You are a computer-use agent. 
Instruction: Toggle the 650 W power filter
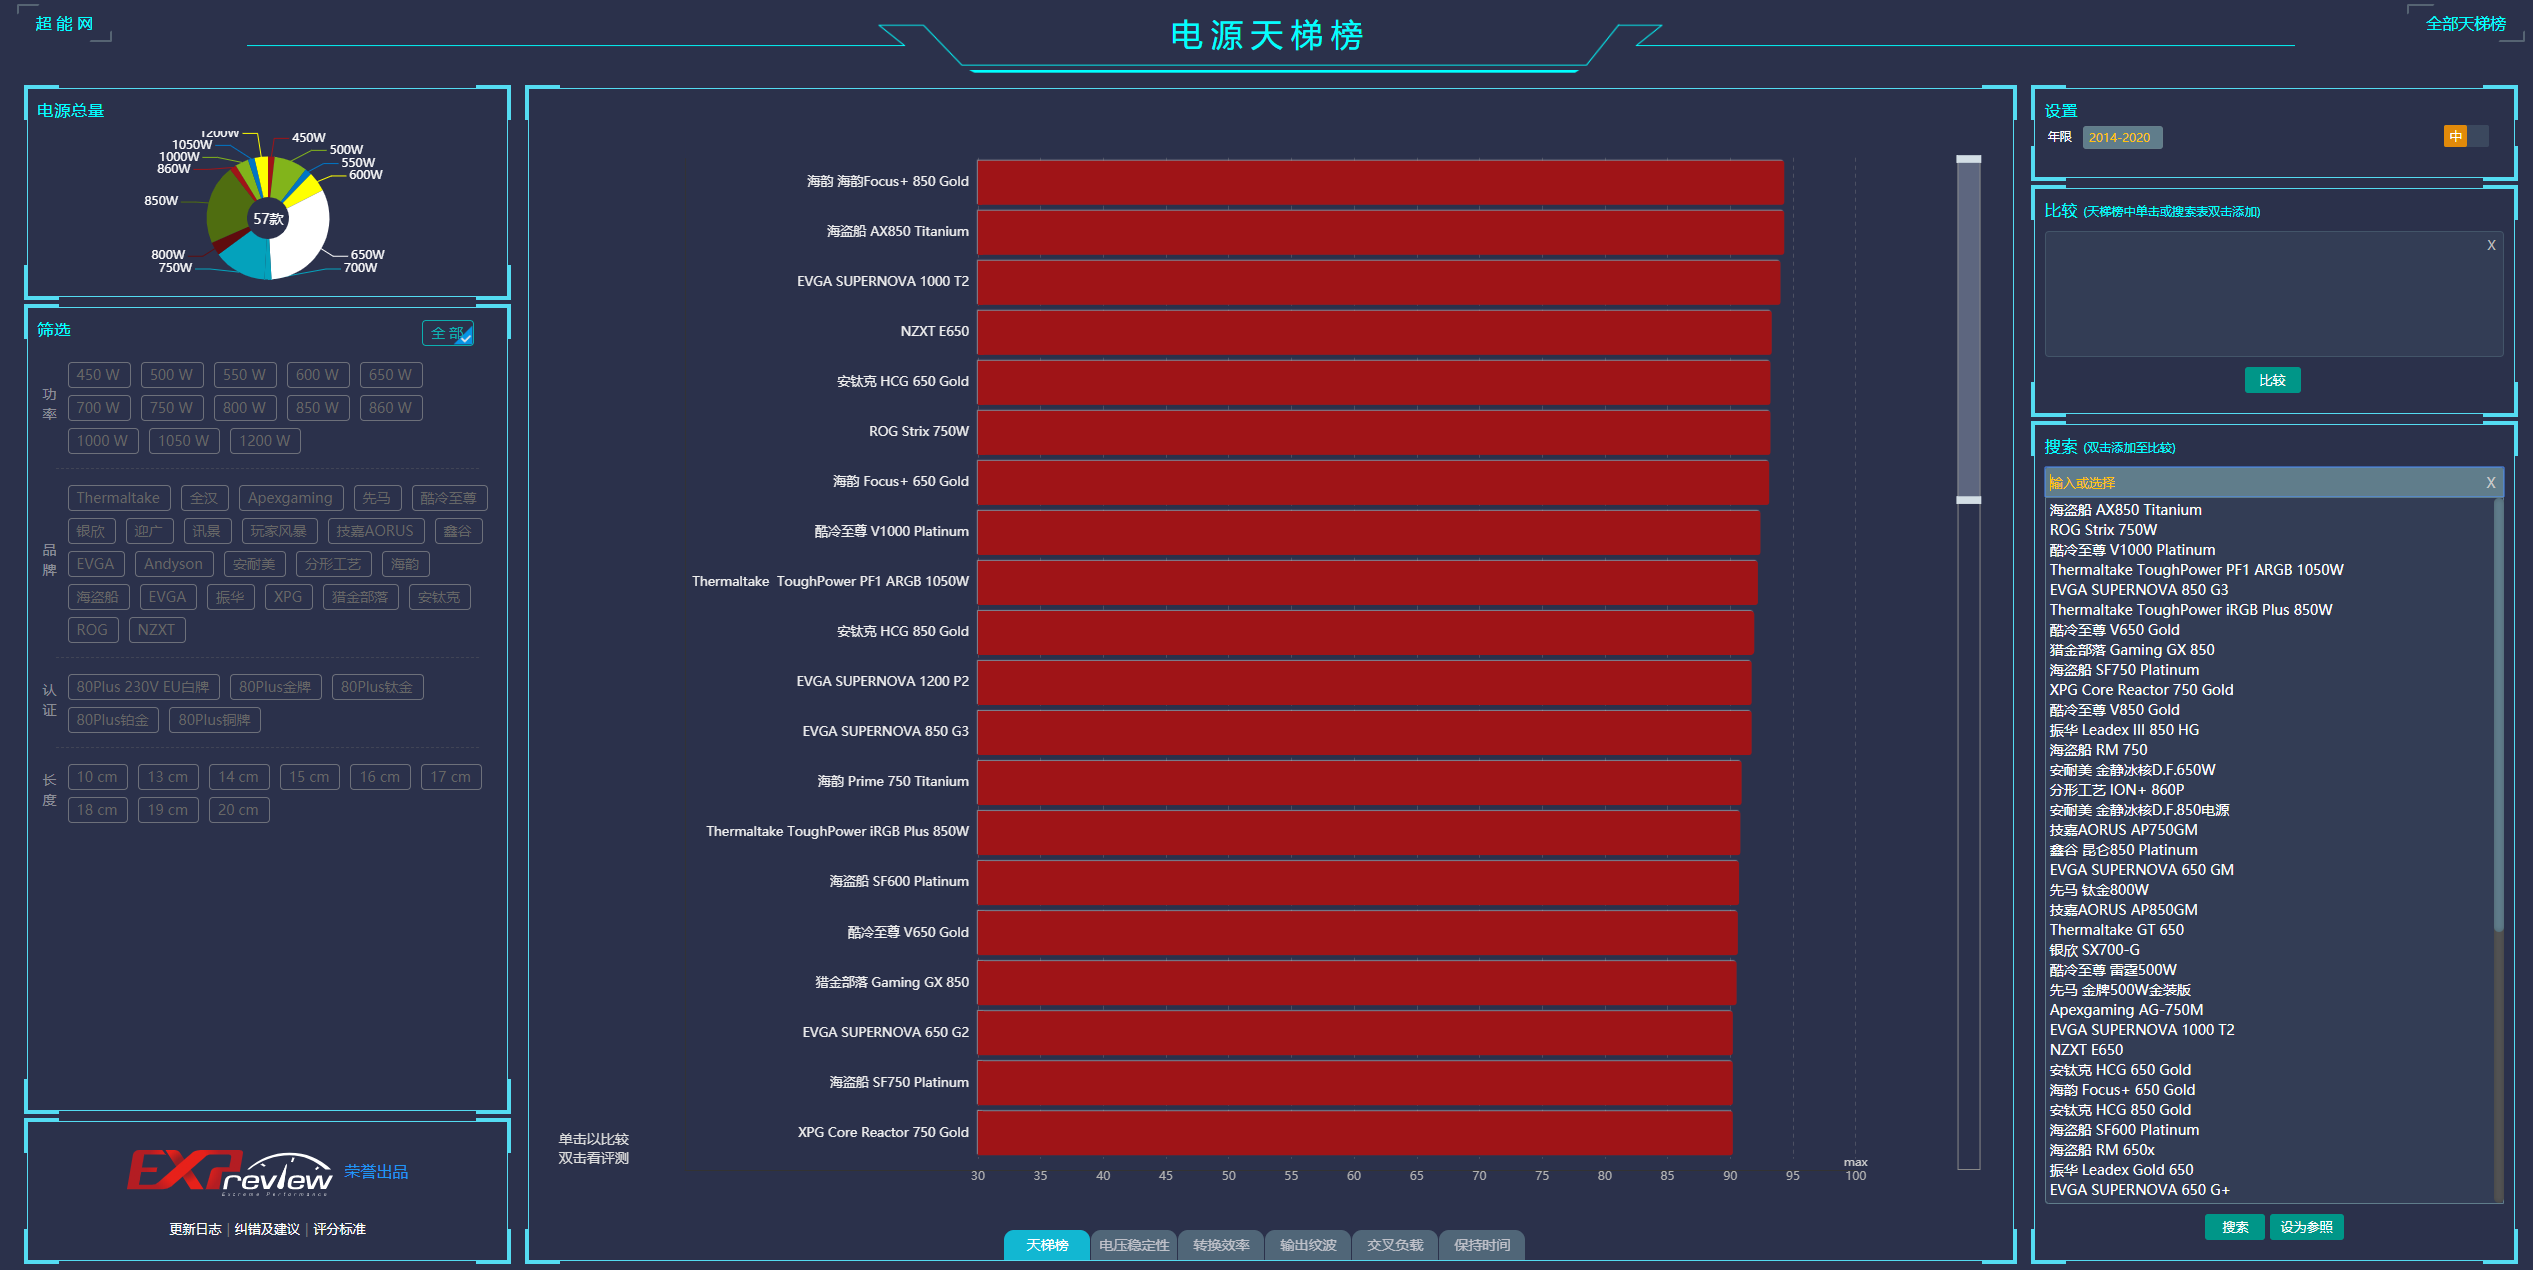click(x=391, y=375)
